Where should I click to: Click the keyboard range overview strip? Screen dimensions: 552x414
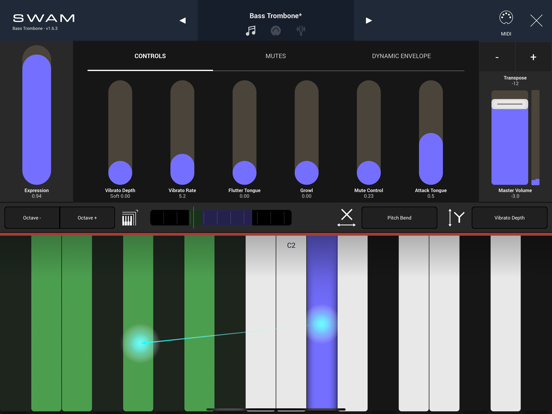(221, 218)
